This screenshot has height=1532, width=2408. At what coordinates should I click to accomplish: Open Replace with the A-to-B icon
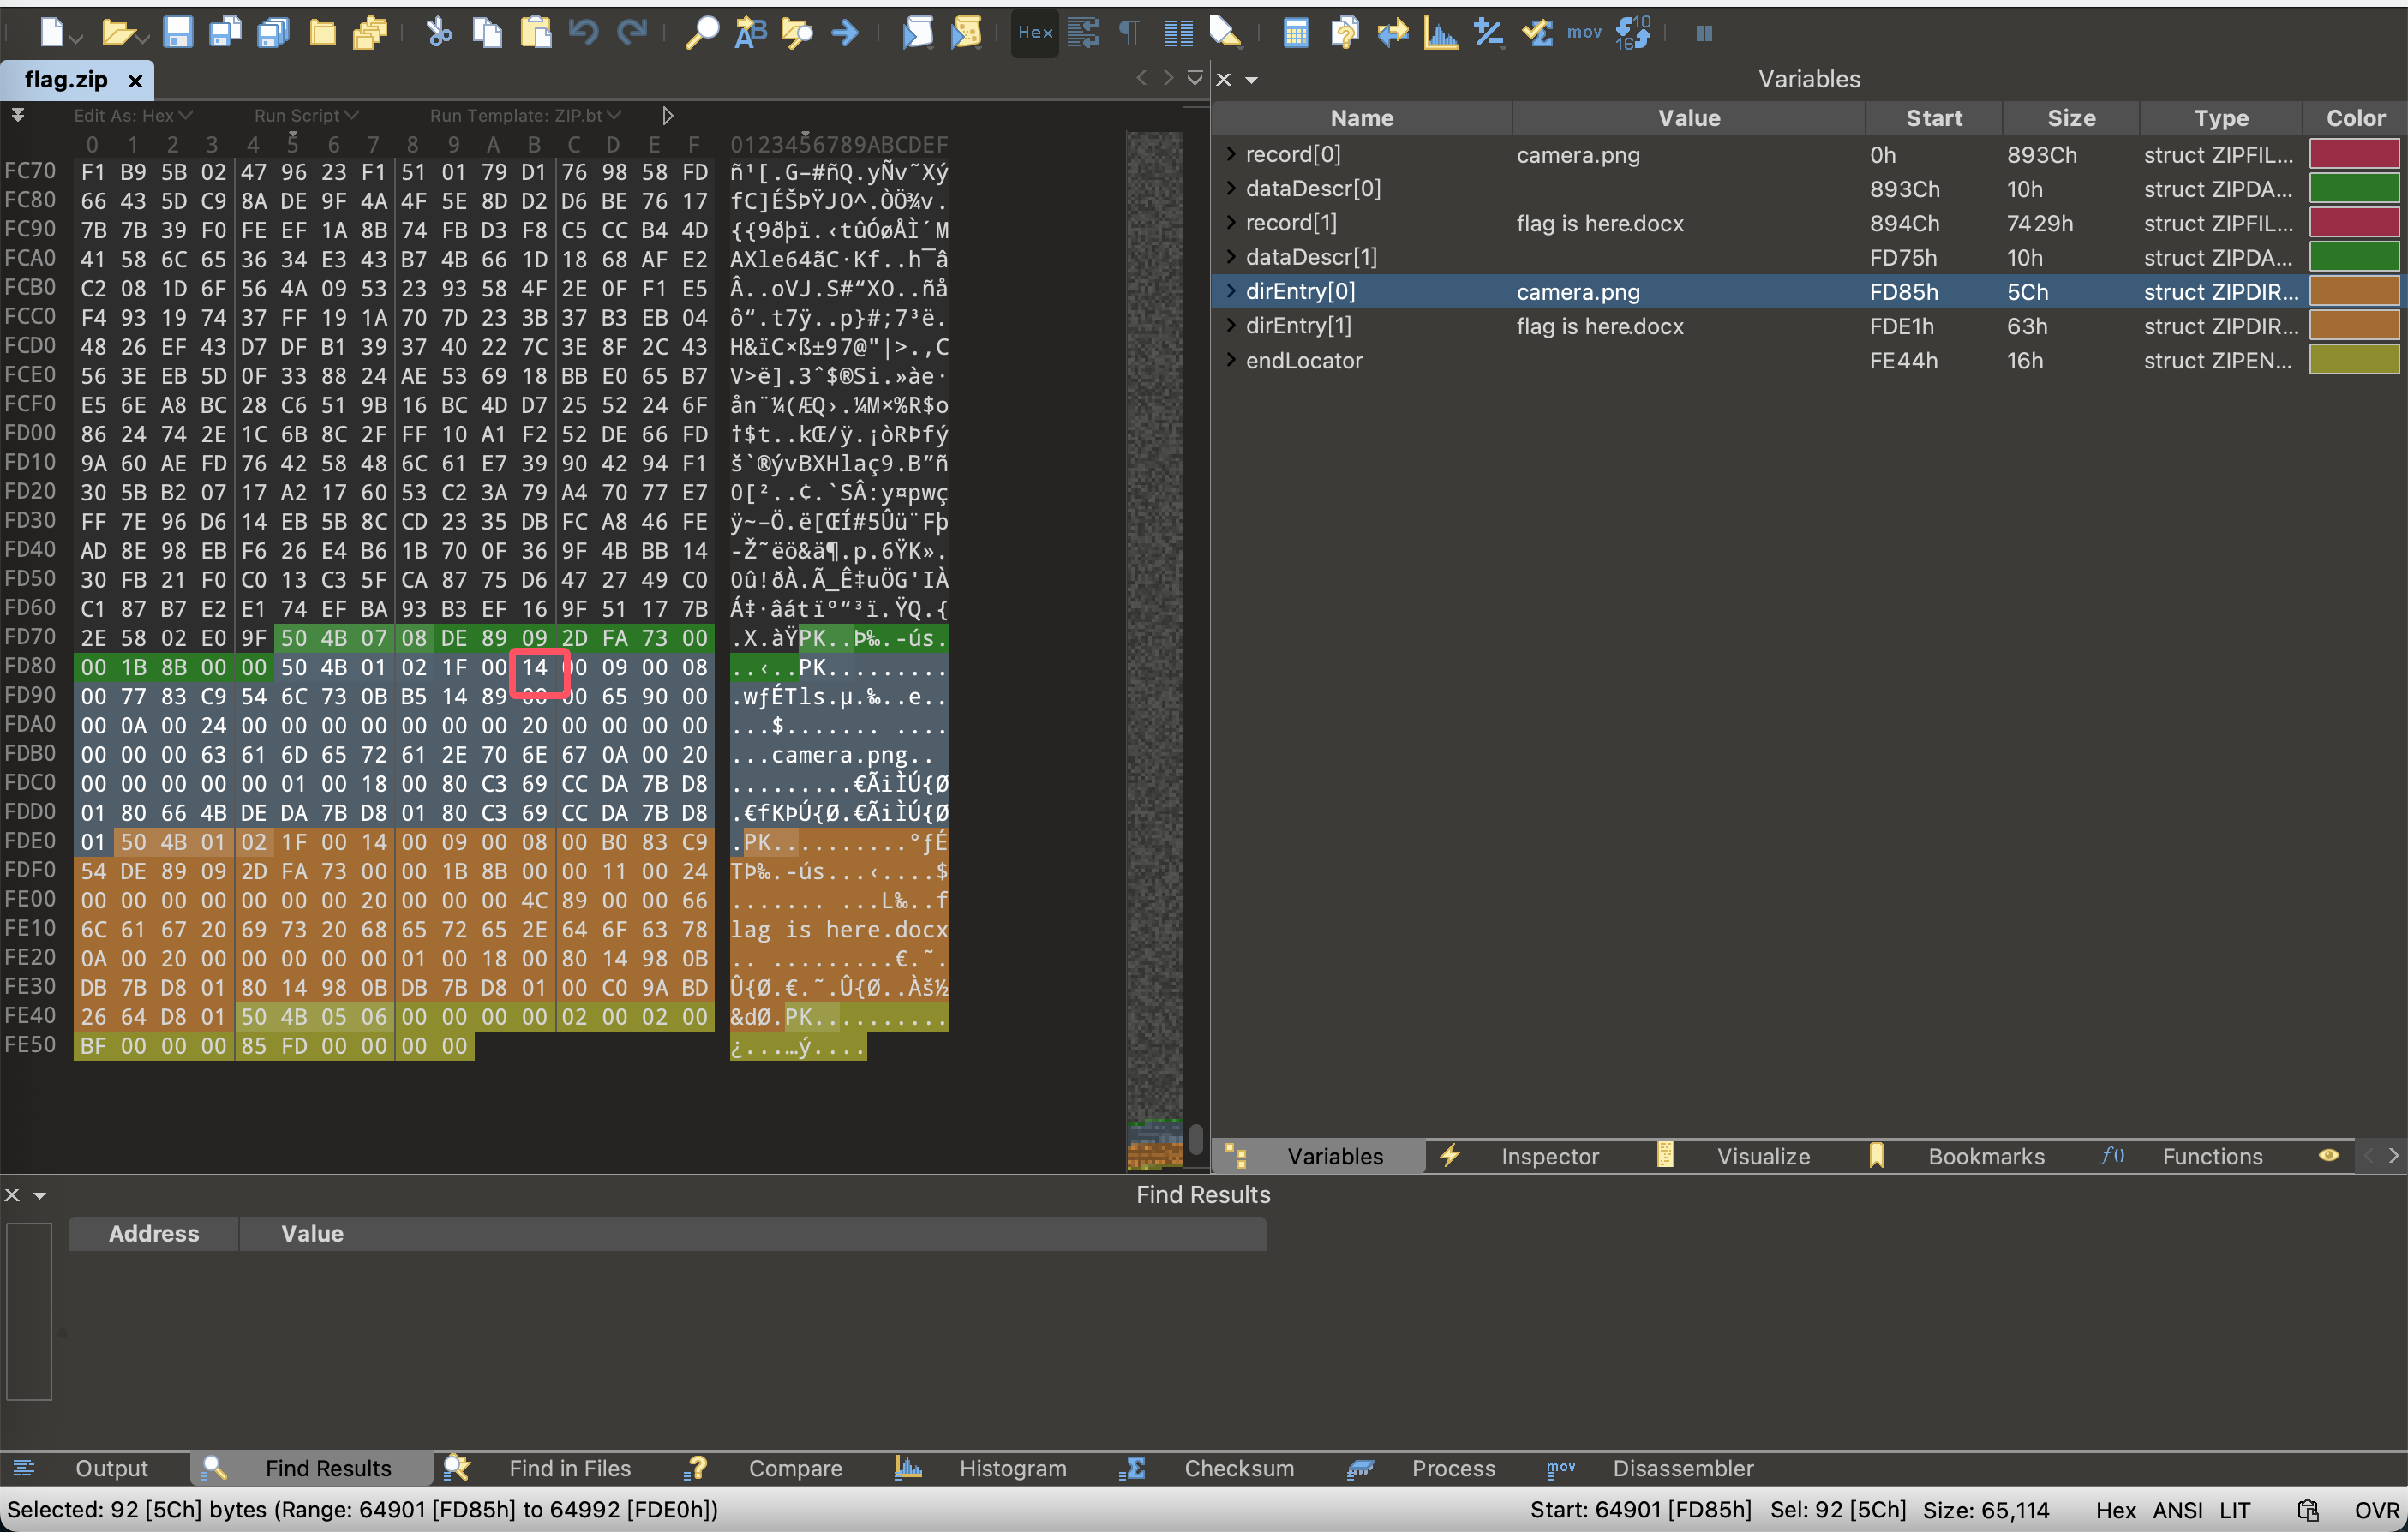coord(750,33)
